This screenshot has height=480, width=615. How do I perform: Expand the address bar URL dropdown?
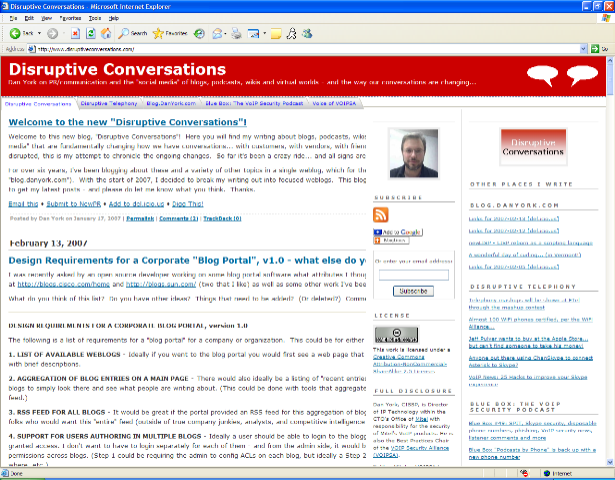583,48
